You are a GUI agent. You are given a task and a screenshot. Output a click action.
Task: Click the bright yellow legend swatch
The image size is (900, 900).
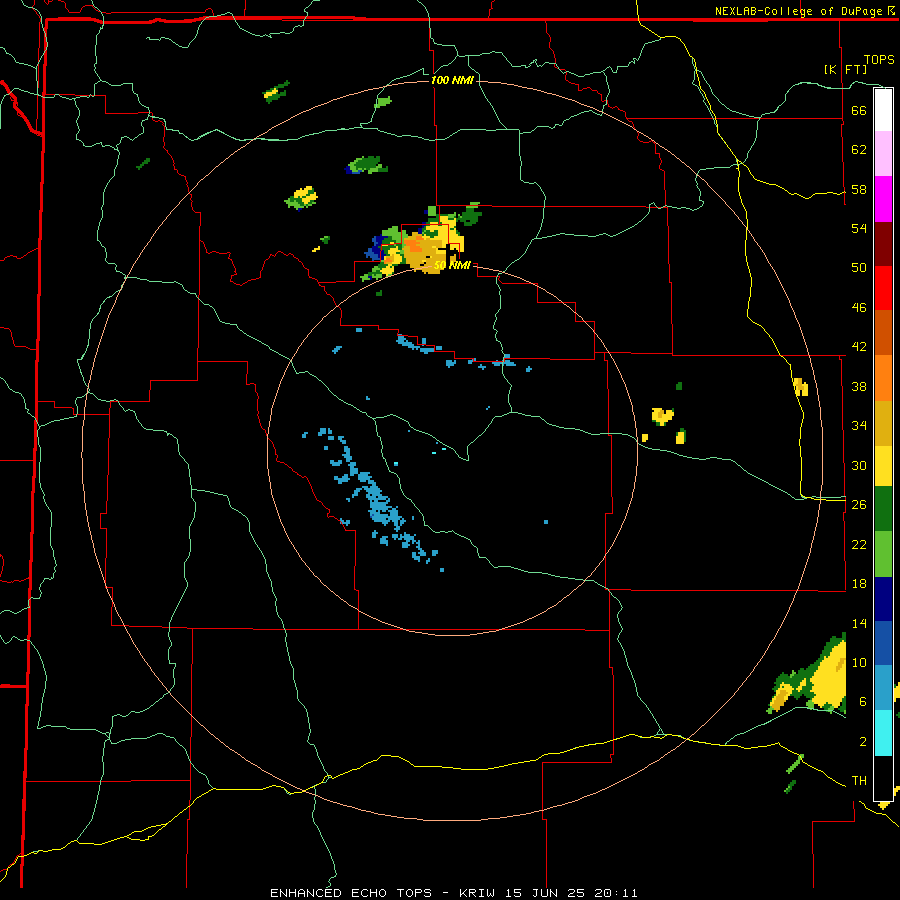tap(883, 466)
